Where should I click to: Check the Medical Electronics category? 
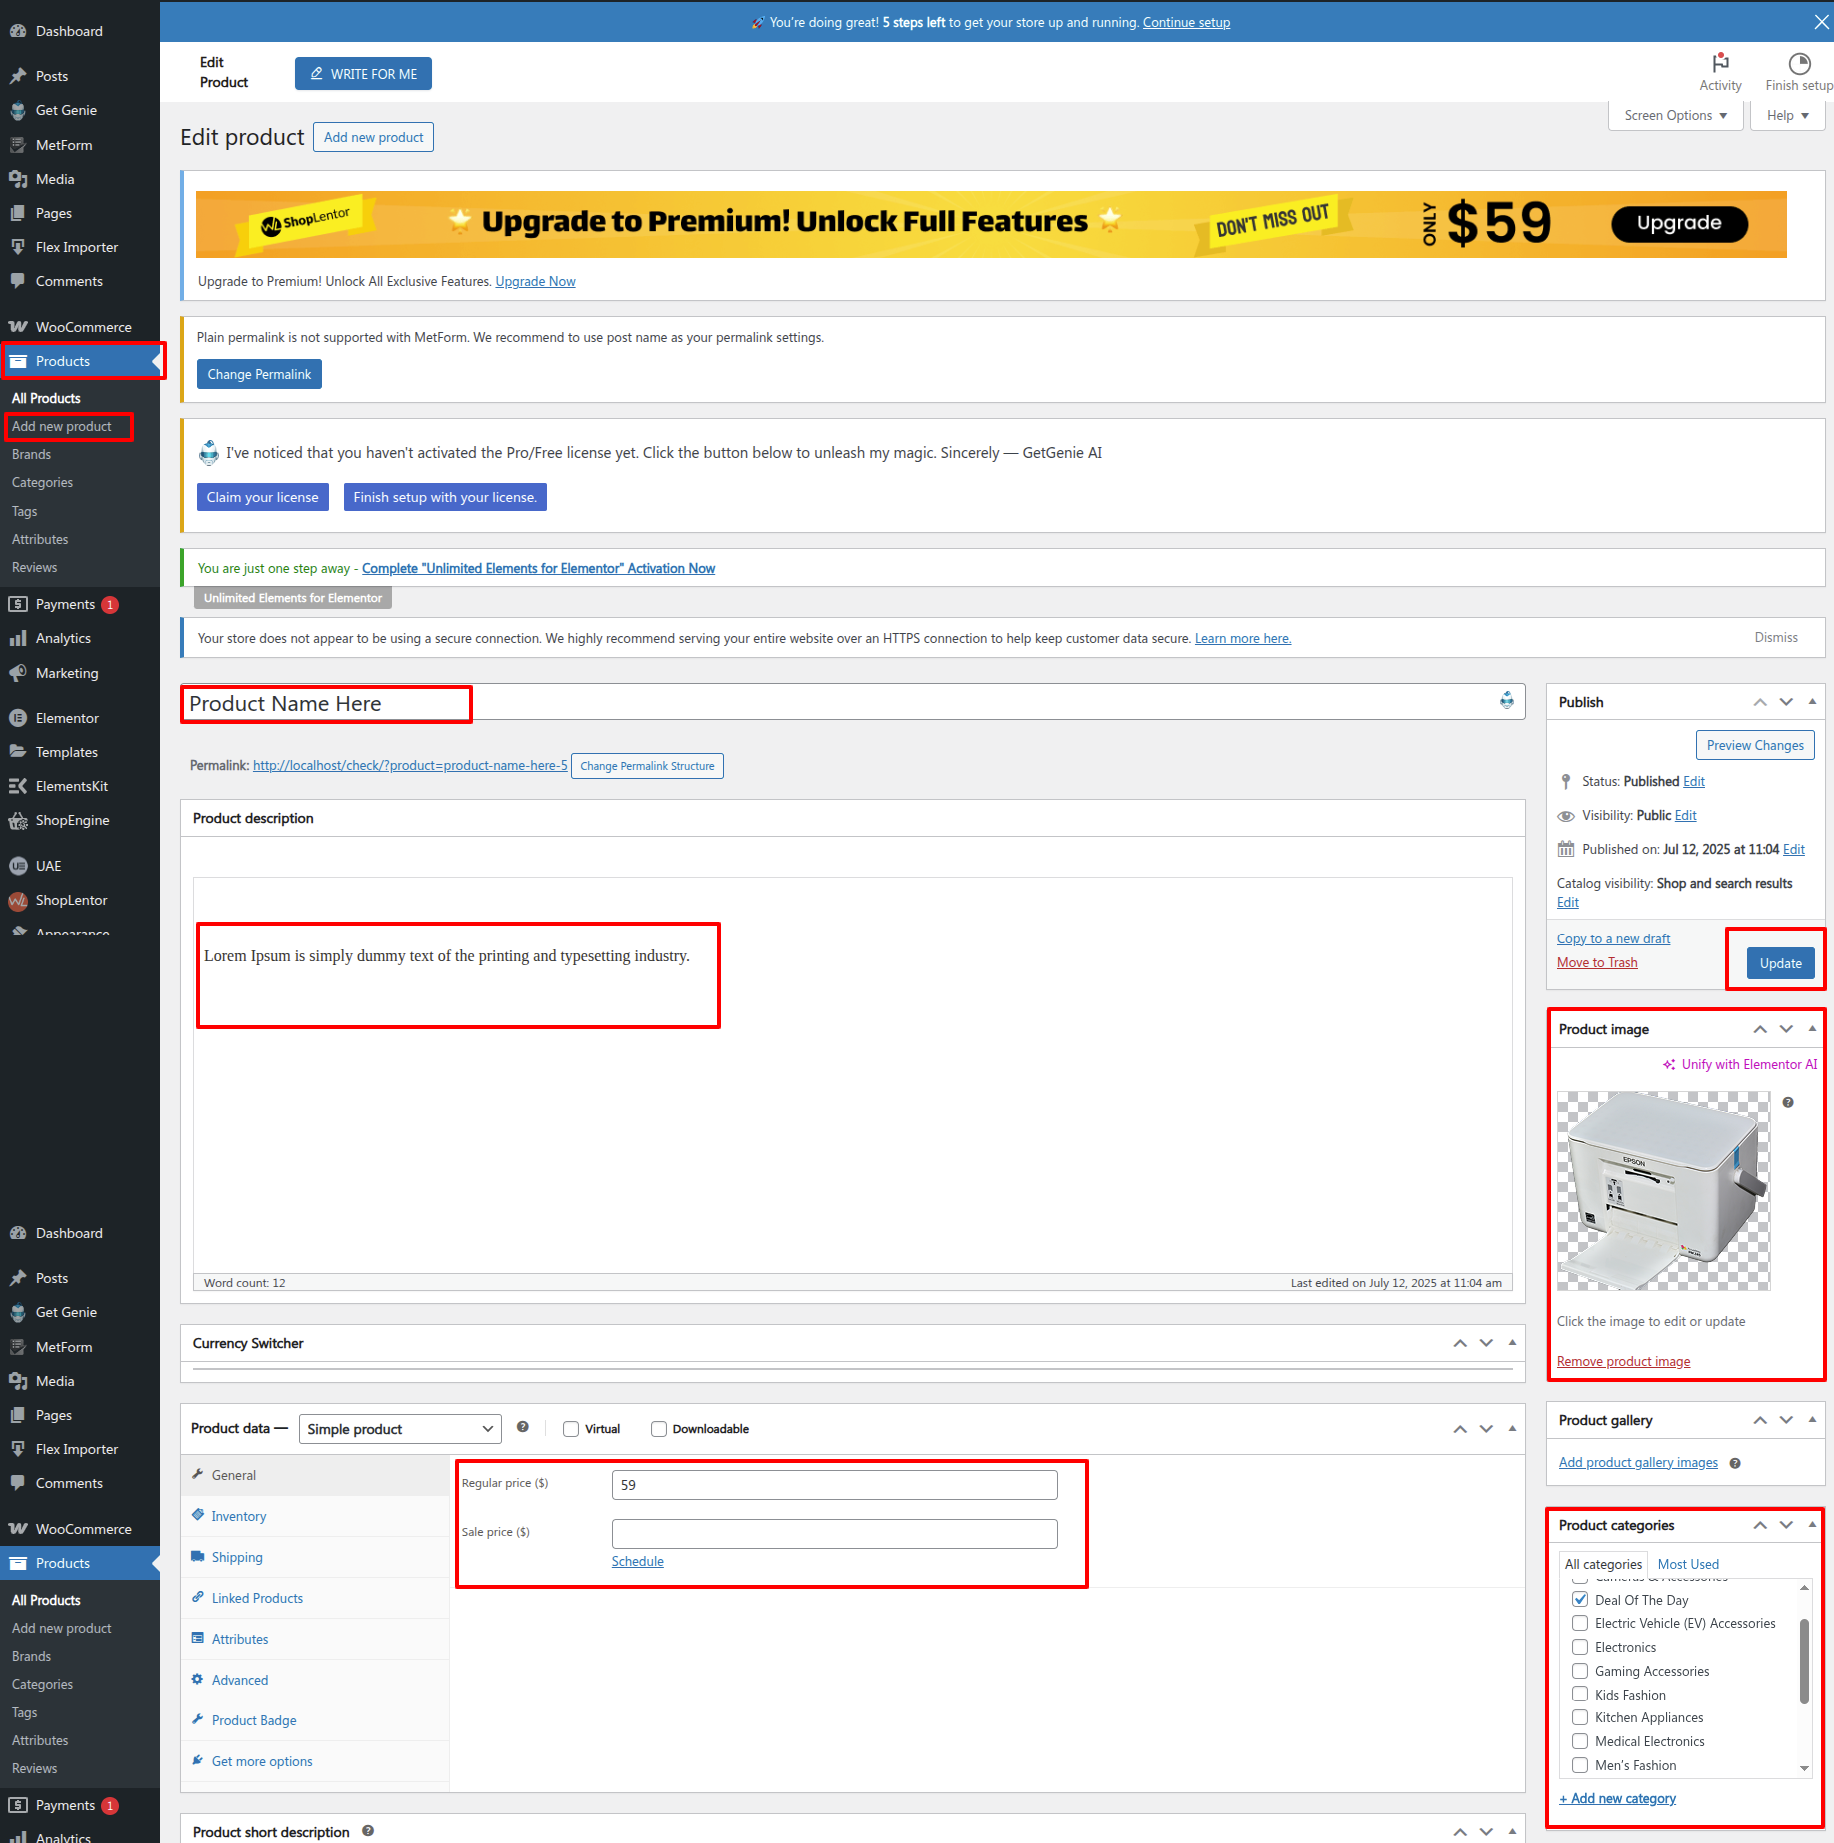pyautogui.click(x=1580, y=1741)
